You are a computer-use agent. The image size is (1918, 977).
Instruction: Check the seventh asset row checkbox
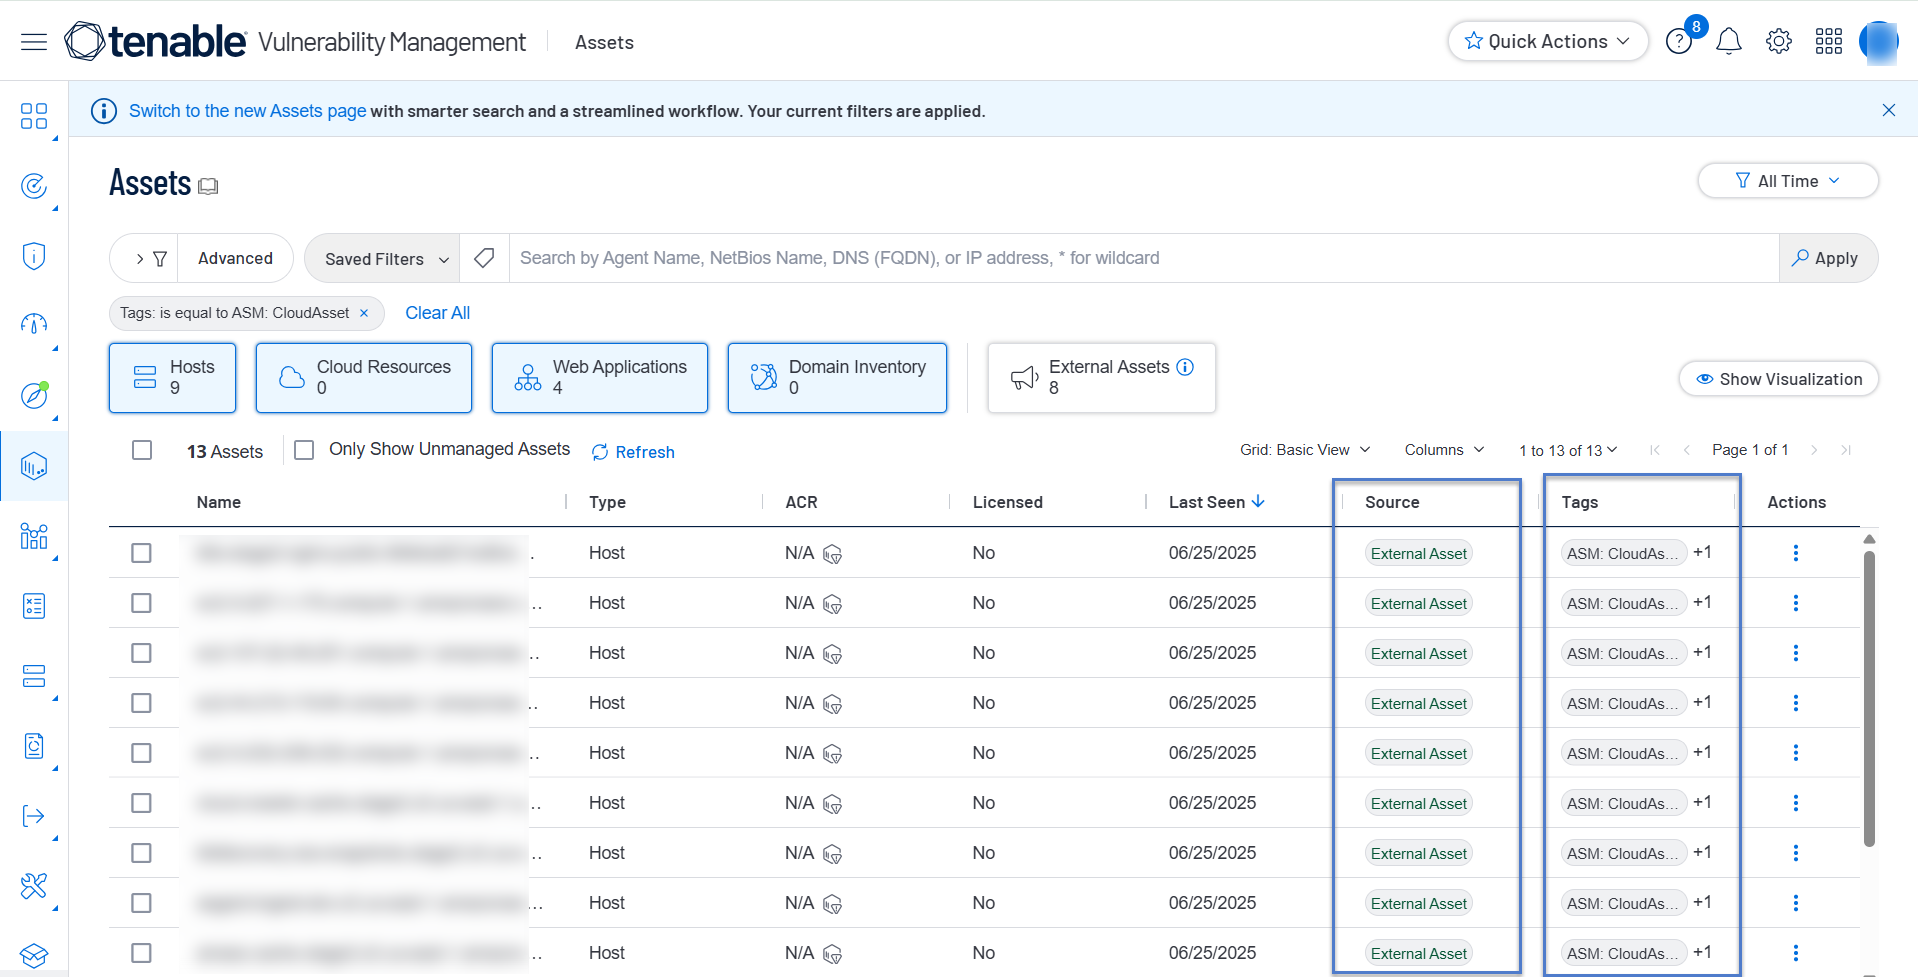(x=142, y=853)
